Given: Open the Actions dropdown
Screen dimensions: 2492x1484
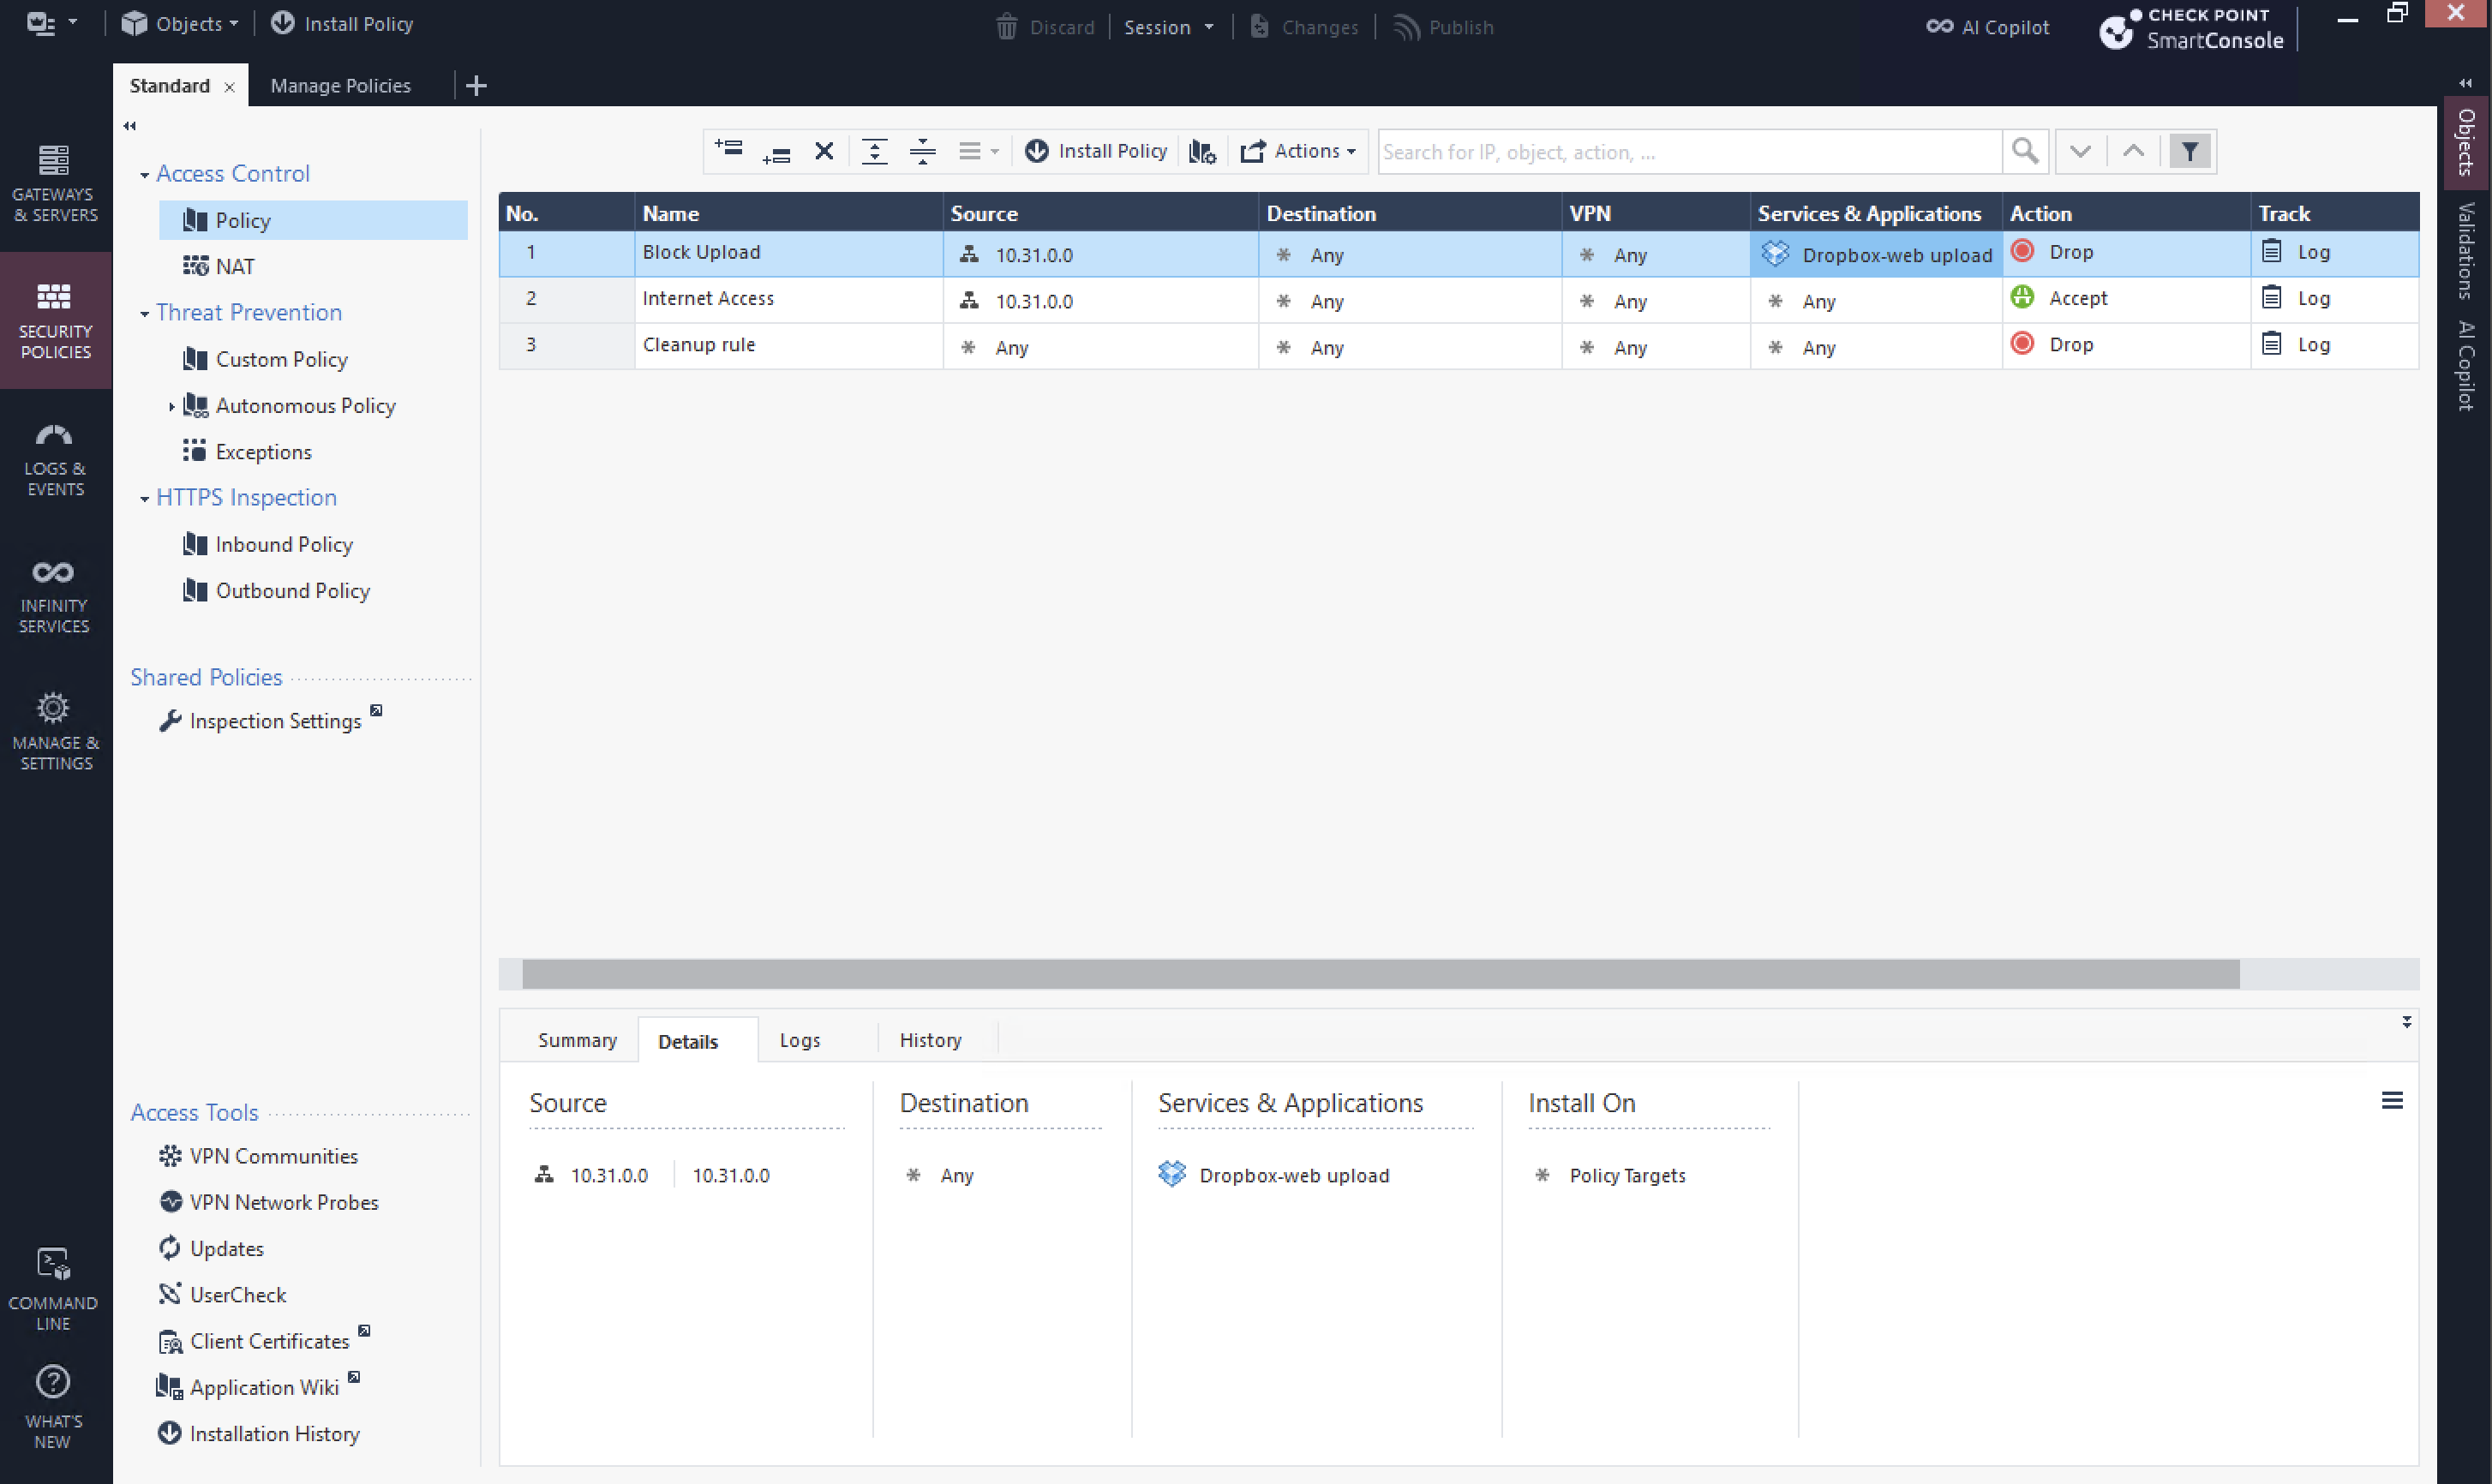Looking at the screenshot, I should (1298, 151).
